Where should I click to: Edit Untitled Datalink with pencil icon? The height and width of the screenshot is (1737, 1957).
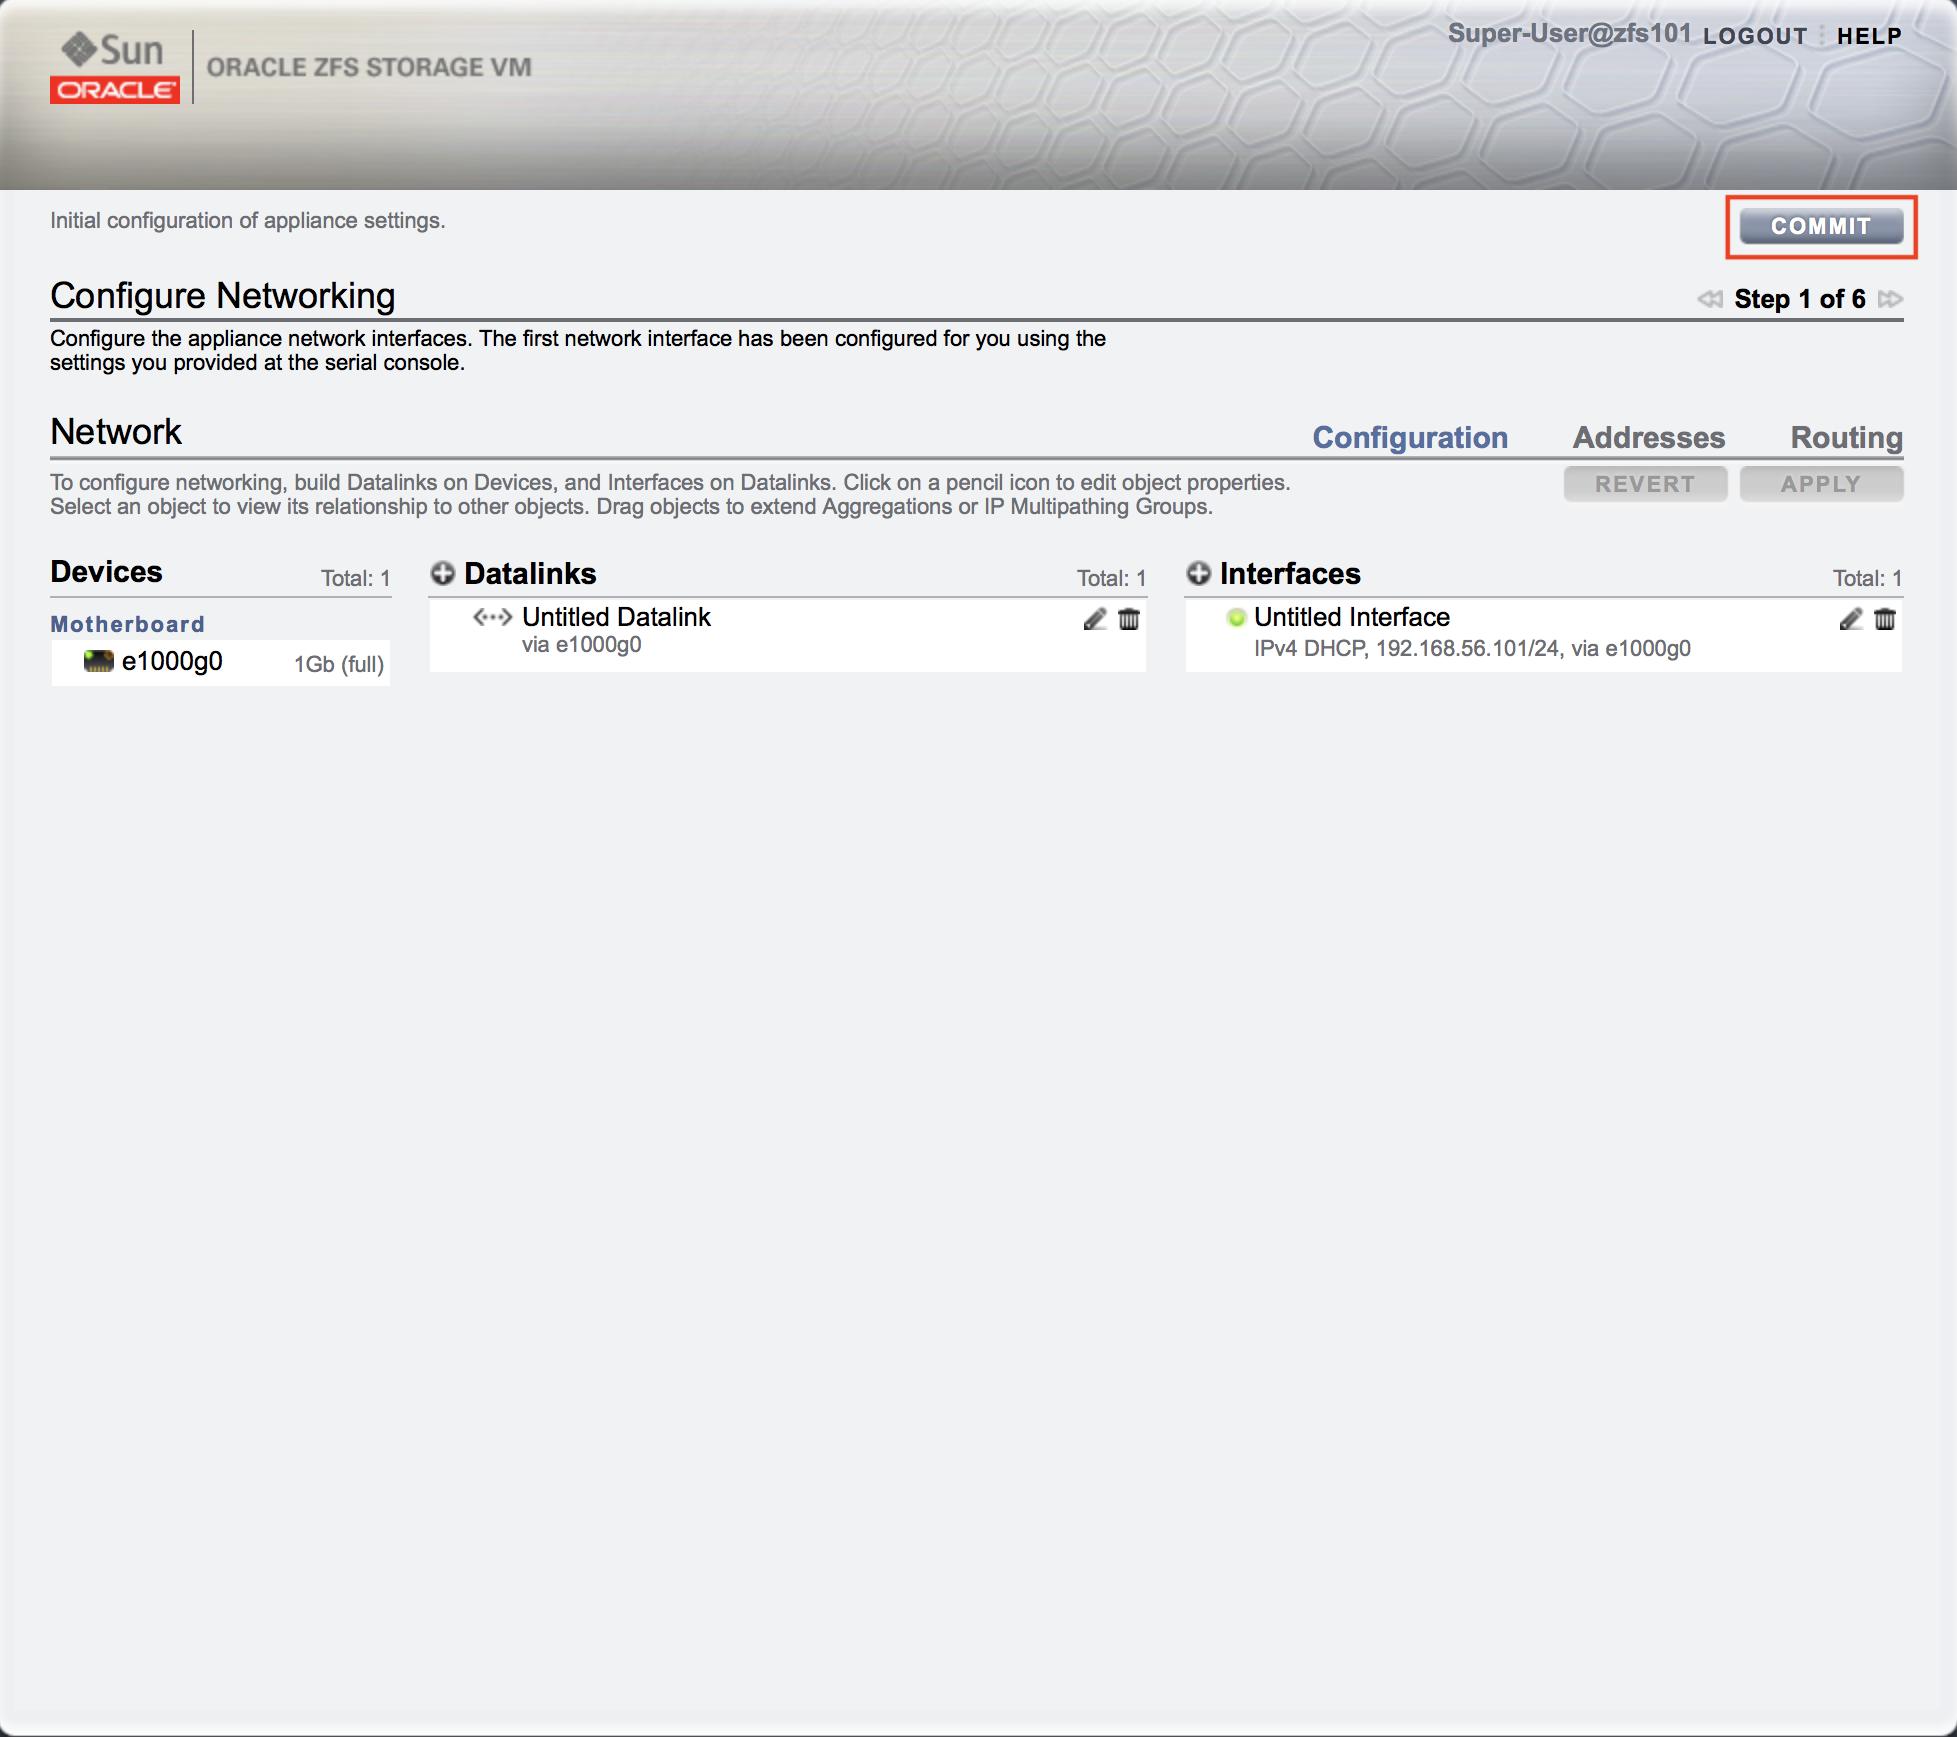(1094, 619)
